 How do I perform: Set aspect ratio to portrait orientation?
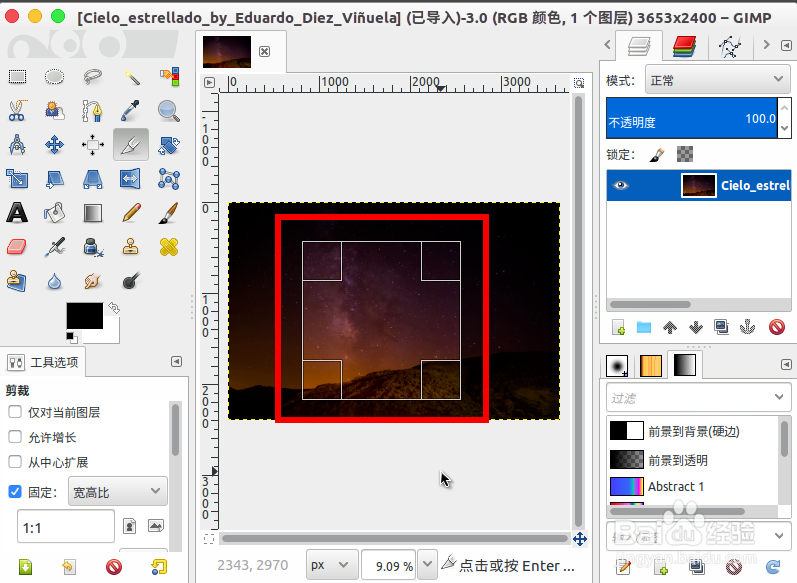(130, 526)
